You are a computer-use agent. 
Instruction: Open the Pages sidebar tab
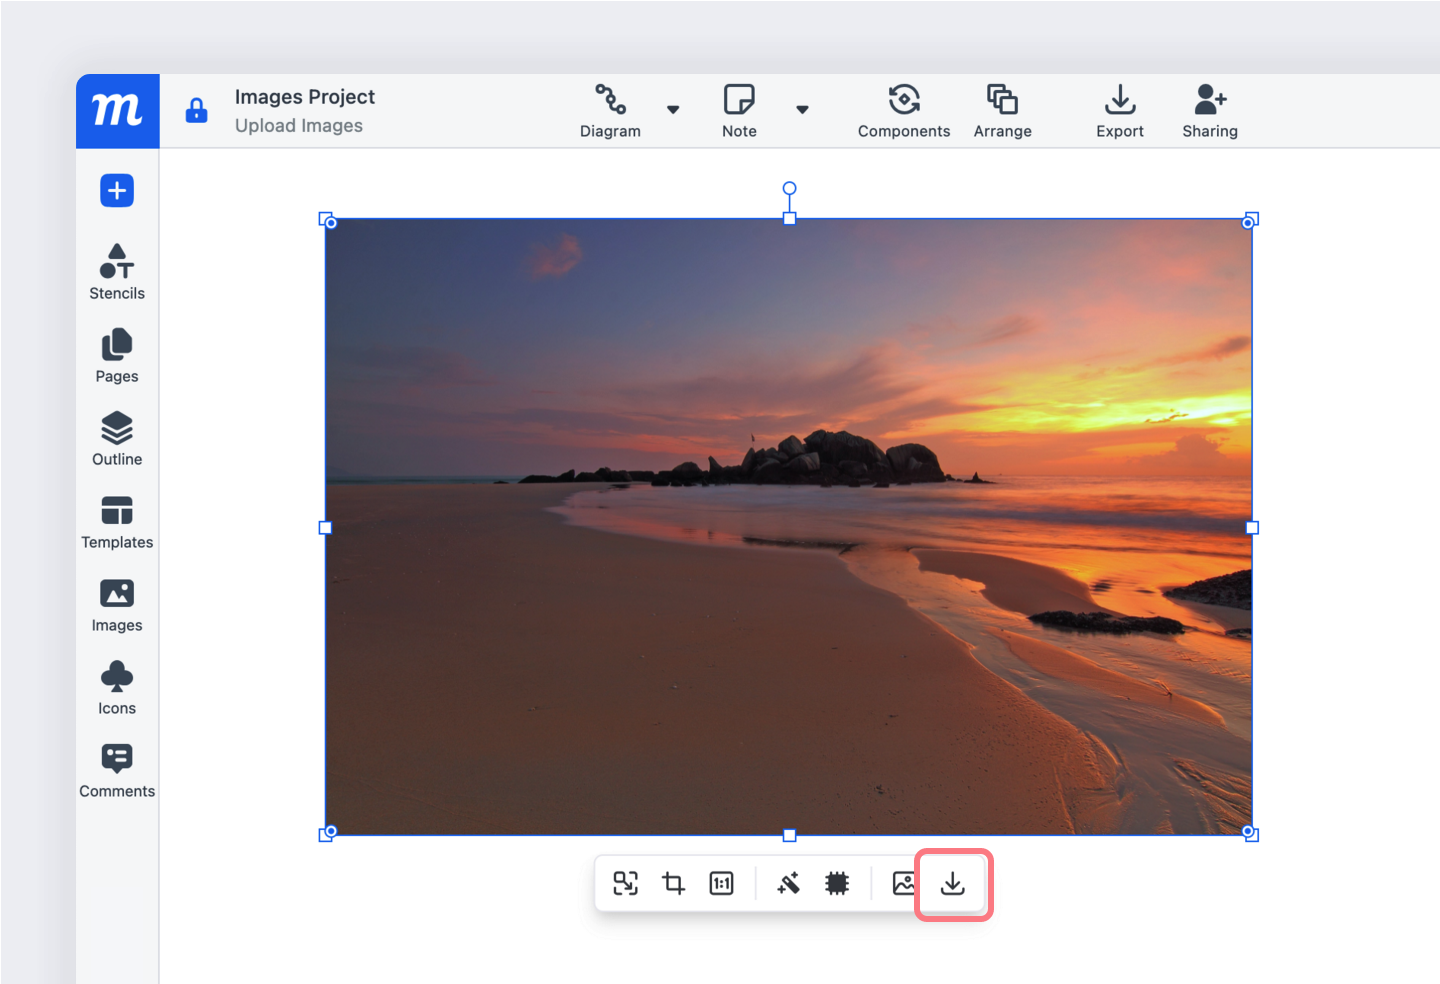point(117,355)
